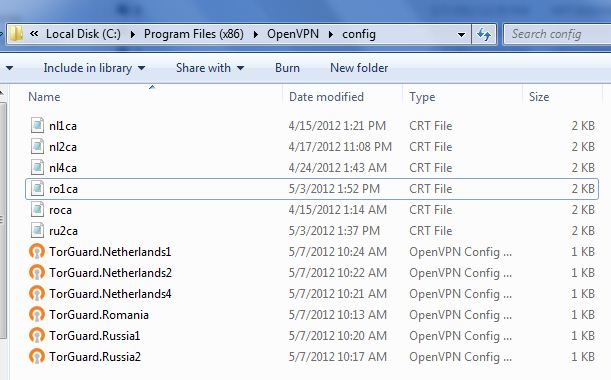Viewport: 611px width, 380px height.
Task: Click the folder icon in the address bar
Action: pos(16,34)
